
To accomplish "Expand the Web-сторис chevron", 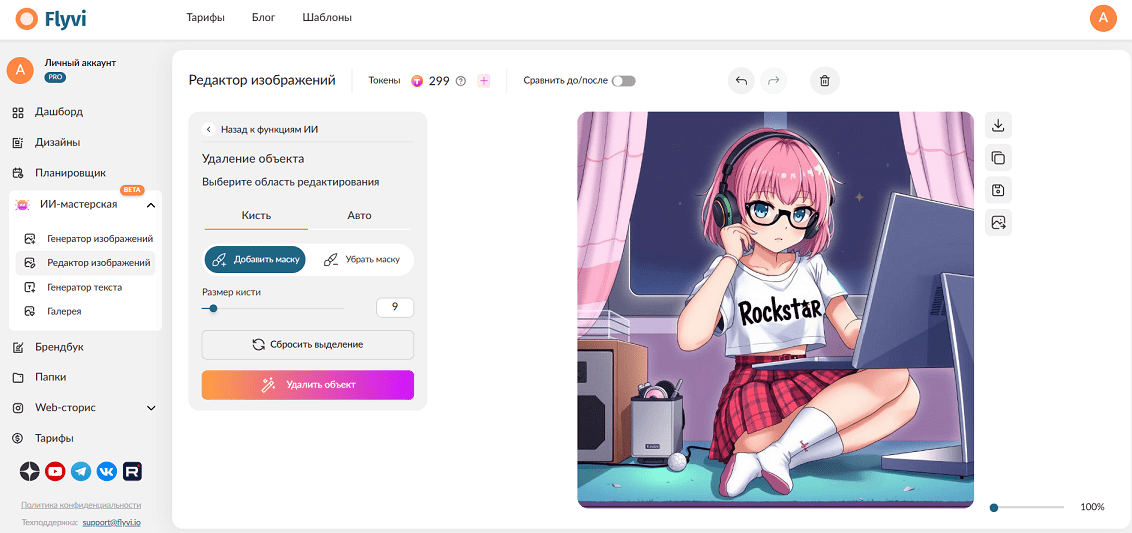I will click(x=151, y=408).
